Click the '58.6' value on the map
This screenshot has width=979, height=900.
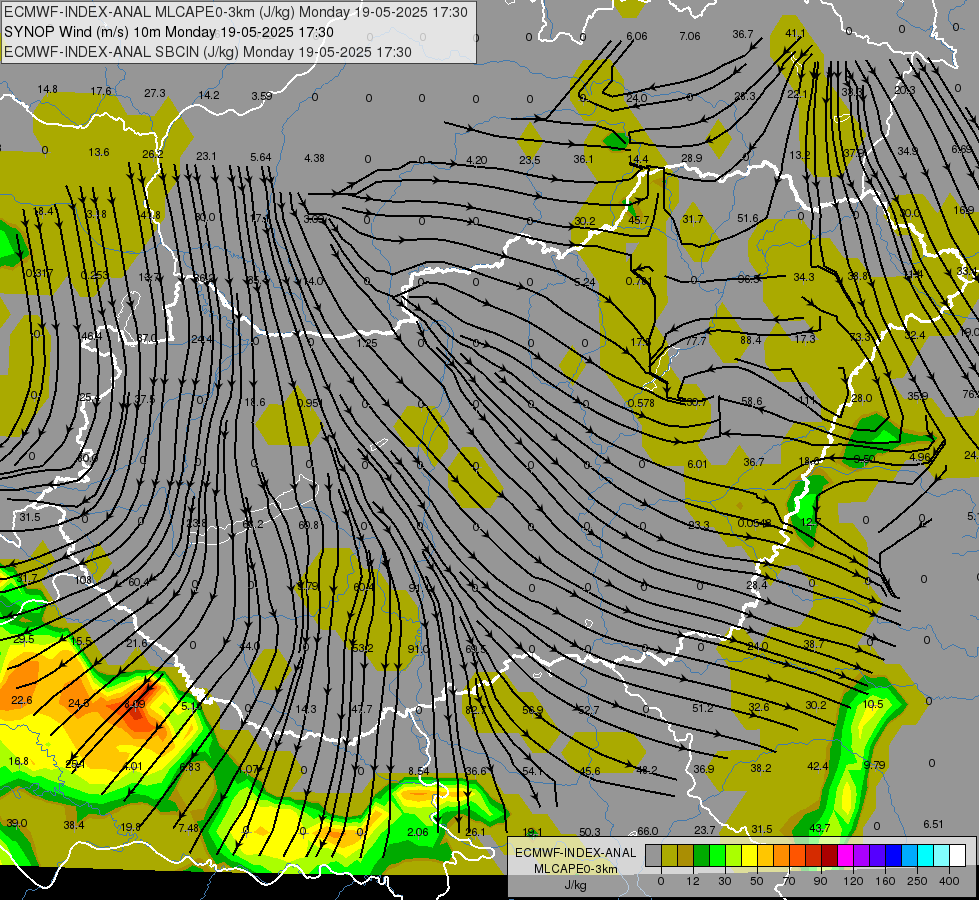(752, 401)
